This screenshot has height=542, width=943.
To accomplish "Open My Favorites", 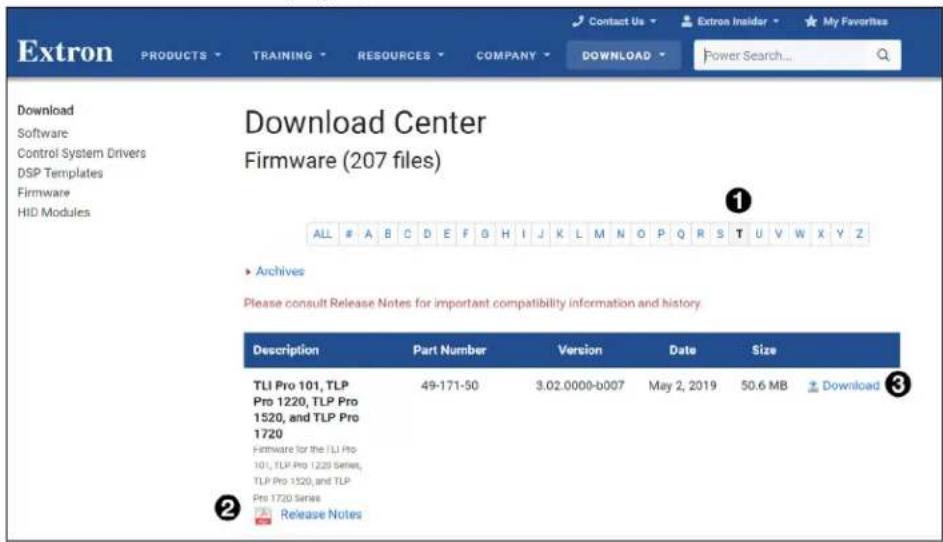I will [x=846, y=22].
